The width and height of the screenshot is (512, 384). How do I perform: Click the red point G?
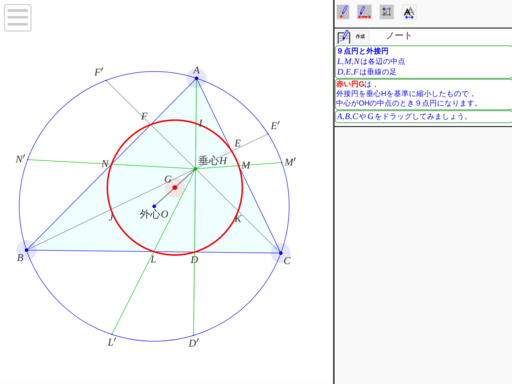[x=175, y=188]
